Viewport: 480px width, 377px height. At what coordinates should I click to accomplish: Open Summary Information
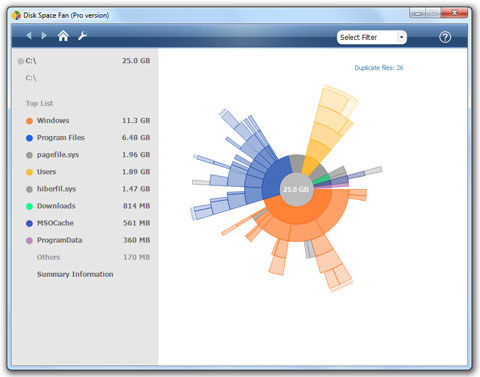tap(75, 274)
